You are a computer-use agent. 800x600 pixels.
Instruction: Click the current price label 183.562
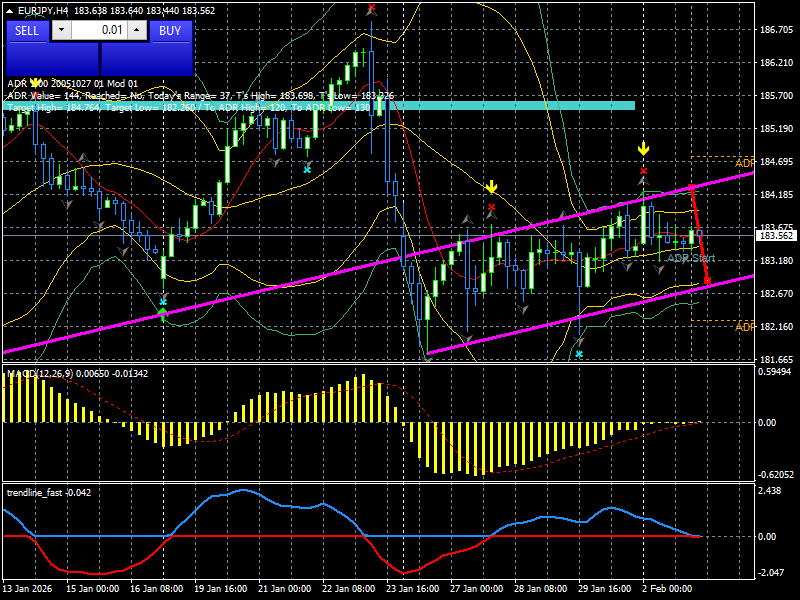pos(777,236)
